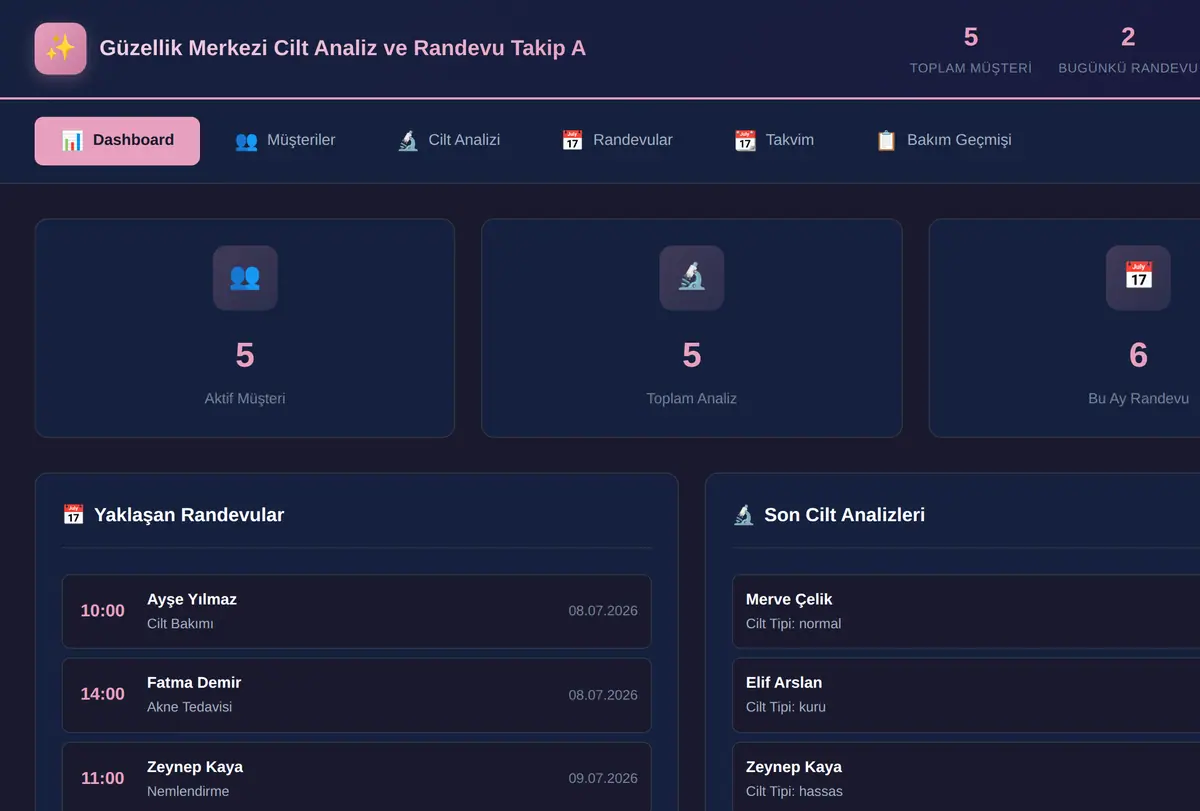Viewport: 1200px width, 811px height.
Task: Open the Takvim tab
Action: 774,141
